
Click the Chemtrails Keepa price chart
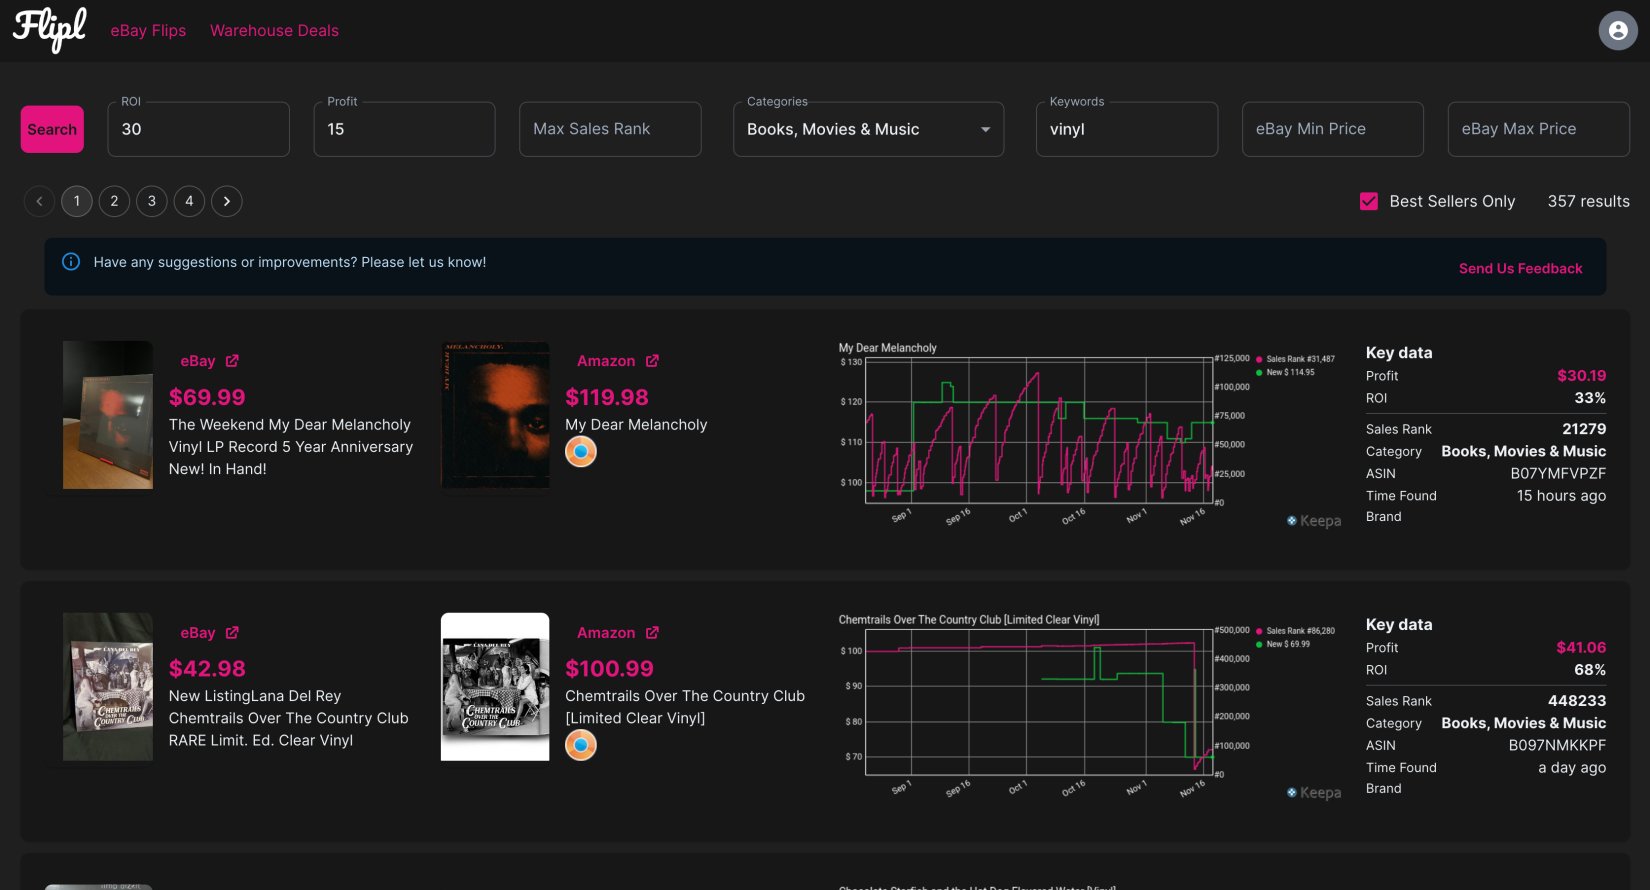(x=1090, y=707)
